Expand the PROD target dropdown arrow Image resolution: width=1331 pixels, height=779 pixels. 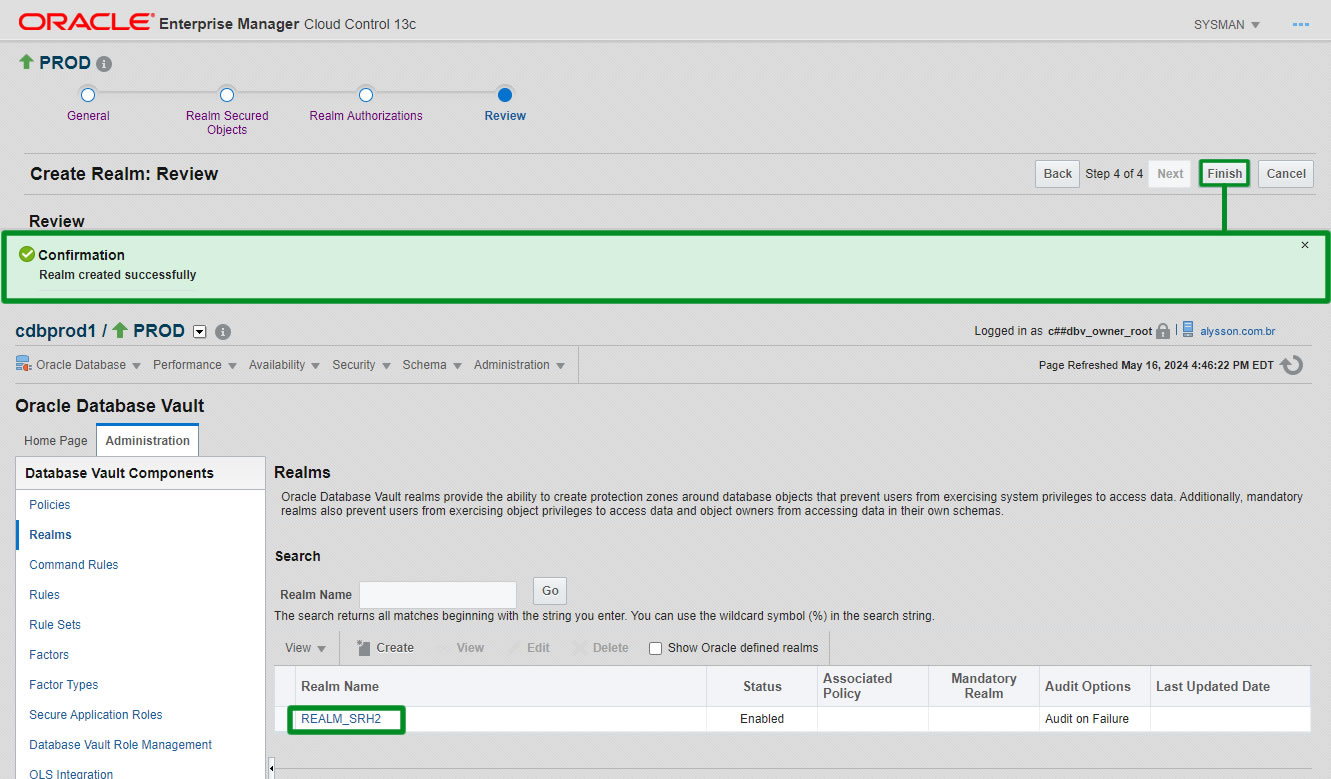(199, 332)
